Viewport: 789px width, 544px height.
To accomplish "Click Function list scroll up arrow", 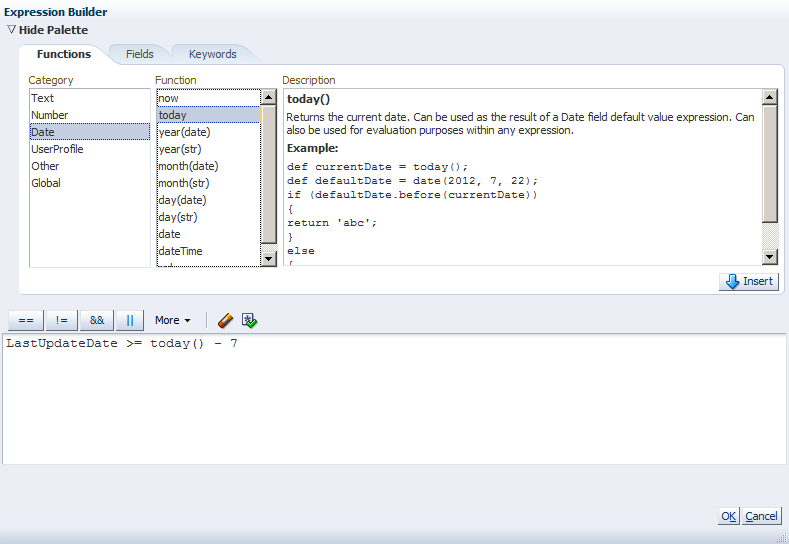I will 269,97.
